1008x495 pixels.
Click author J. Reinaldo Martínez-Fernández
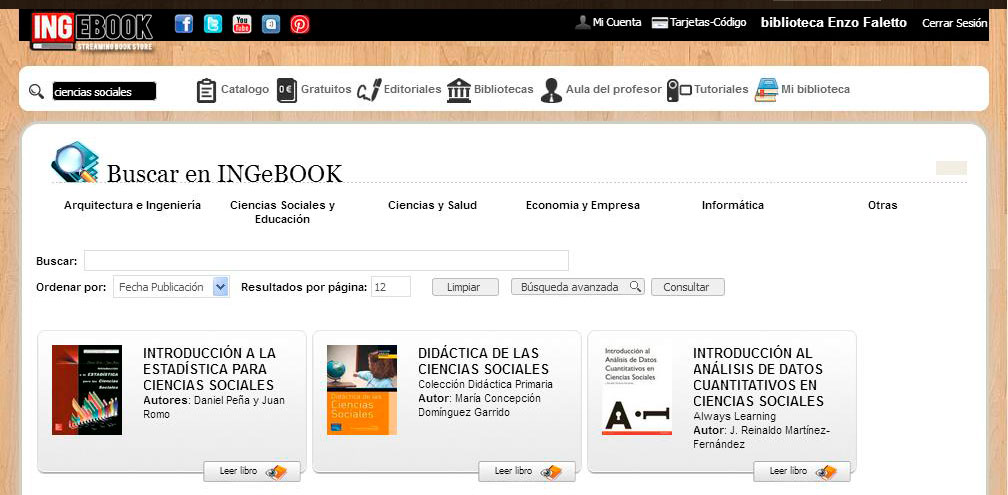point(761,437)
